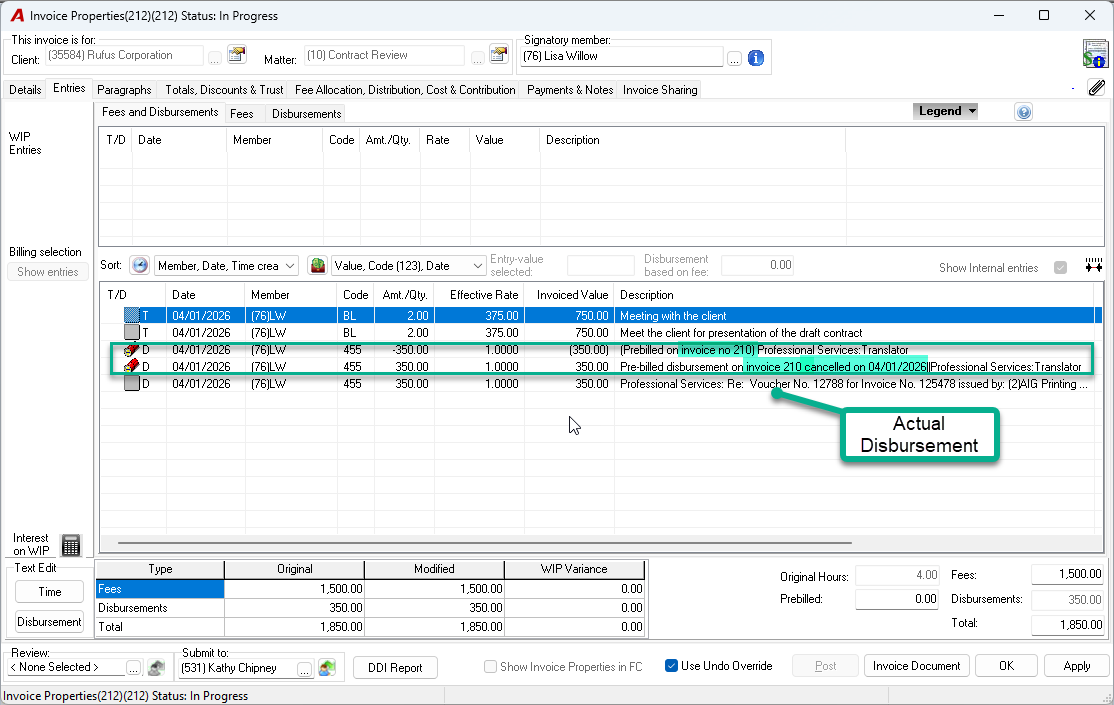
Task: Expand the Legend dropdown
Action: pyautogui.click(x=945, y=111)
